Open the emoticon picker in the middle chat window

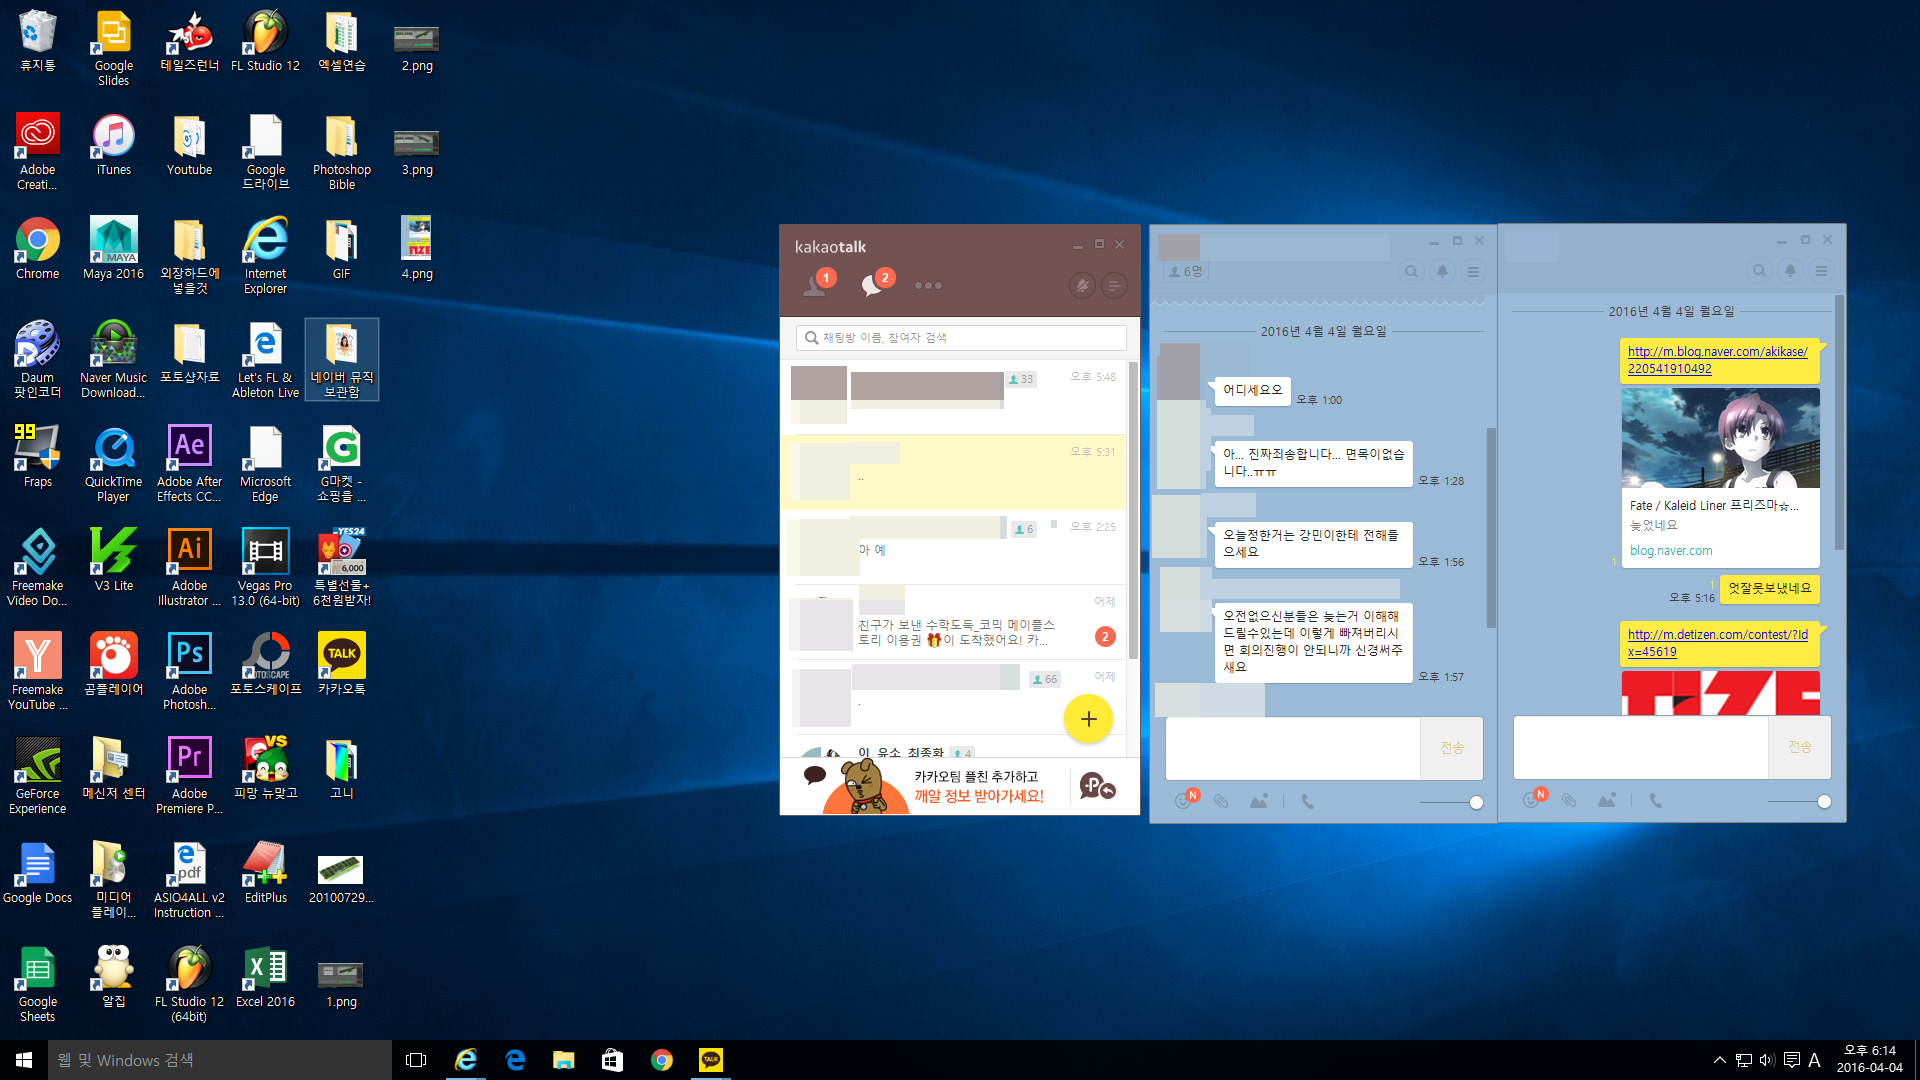point(1184,801)
